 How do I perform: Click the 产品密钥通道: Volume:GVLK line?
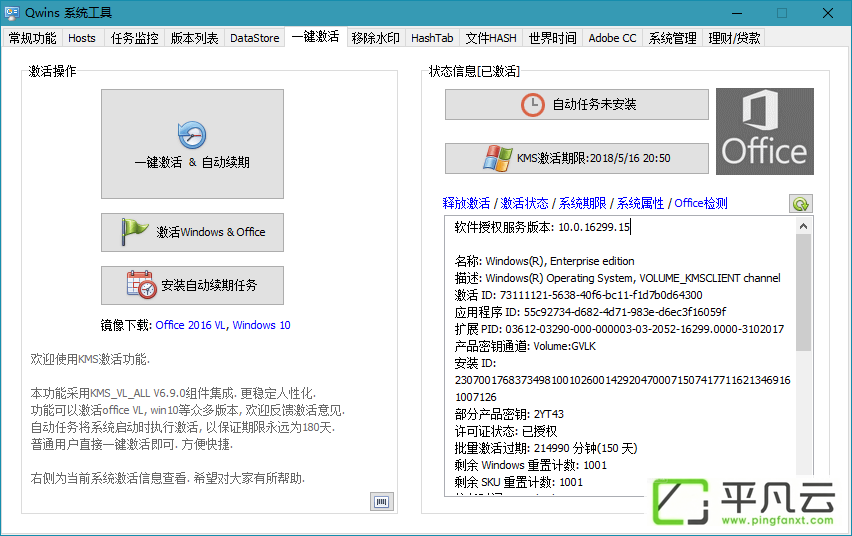point(525,346)
